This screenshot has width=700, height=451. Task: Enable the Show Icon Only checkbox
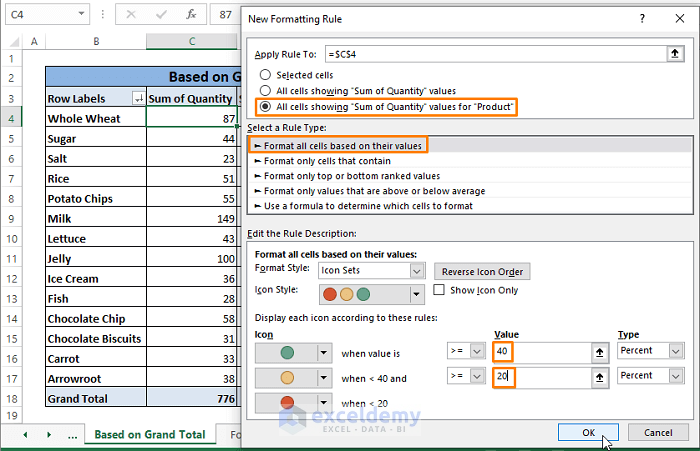click(x=439, y=290)
